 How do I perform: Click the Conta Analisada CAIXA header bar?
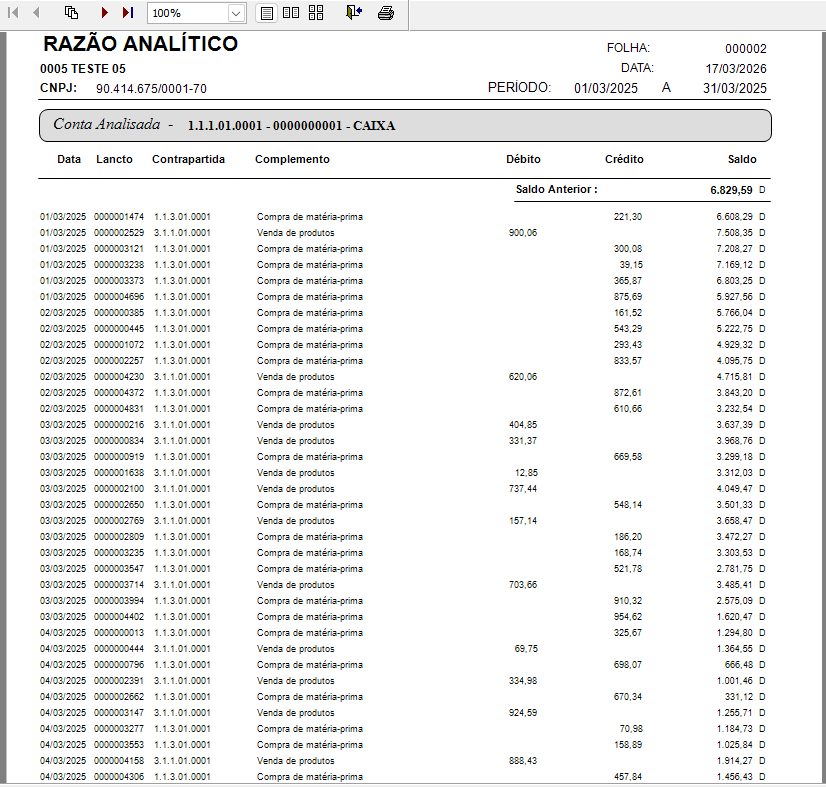(x=405, y=126)
